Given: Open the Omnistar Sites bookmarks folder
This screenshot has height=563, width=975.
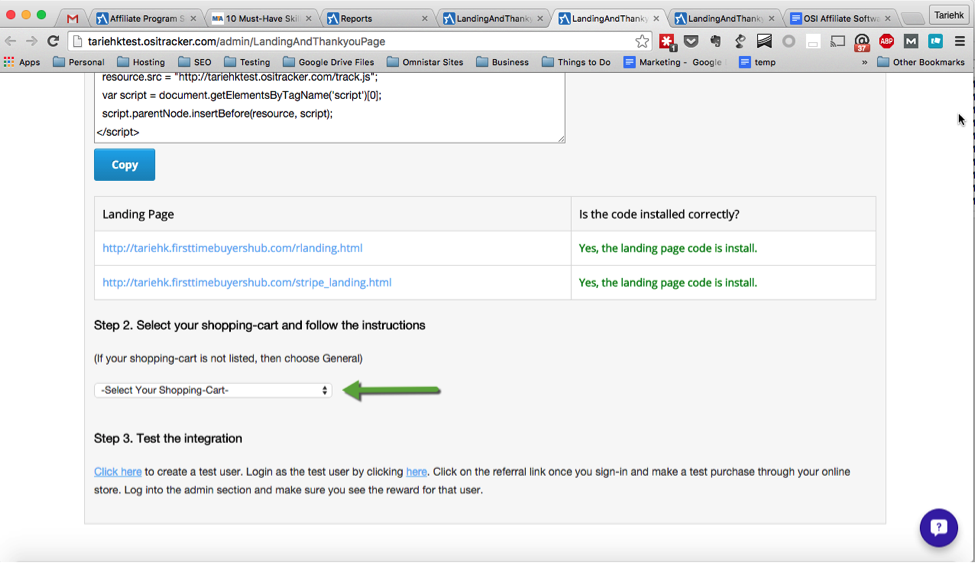Looking at the screenshot, I should [x=425, y=62].
